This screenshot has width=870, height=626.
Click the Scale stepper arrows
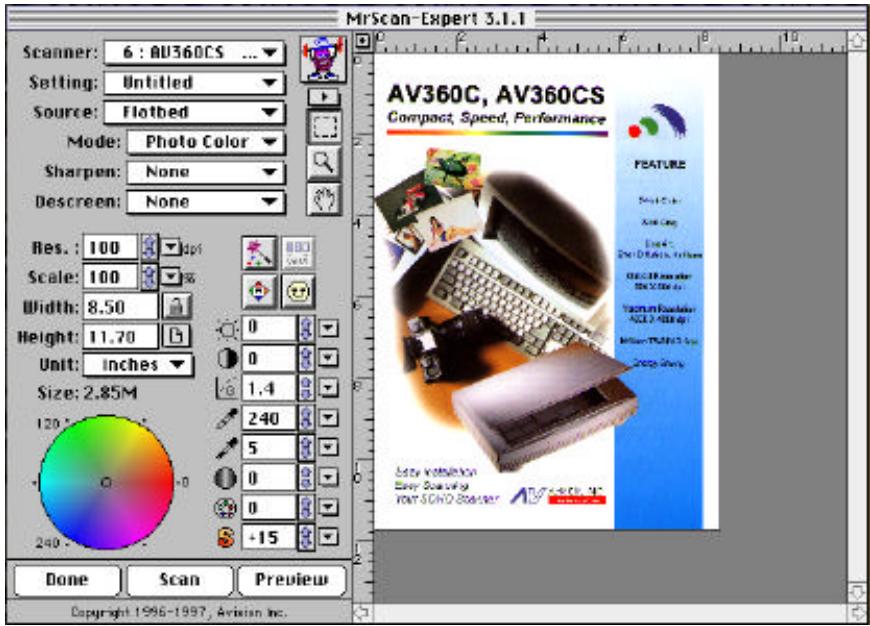click(149, 277)
